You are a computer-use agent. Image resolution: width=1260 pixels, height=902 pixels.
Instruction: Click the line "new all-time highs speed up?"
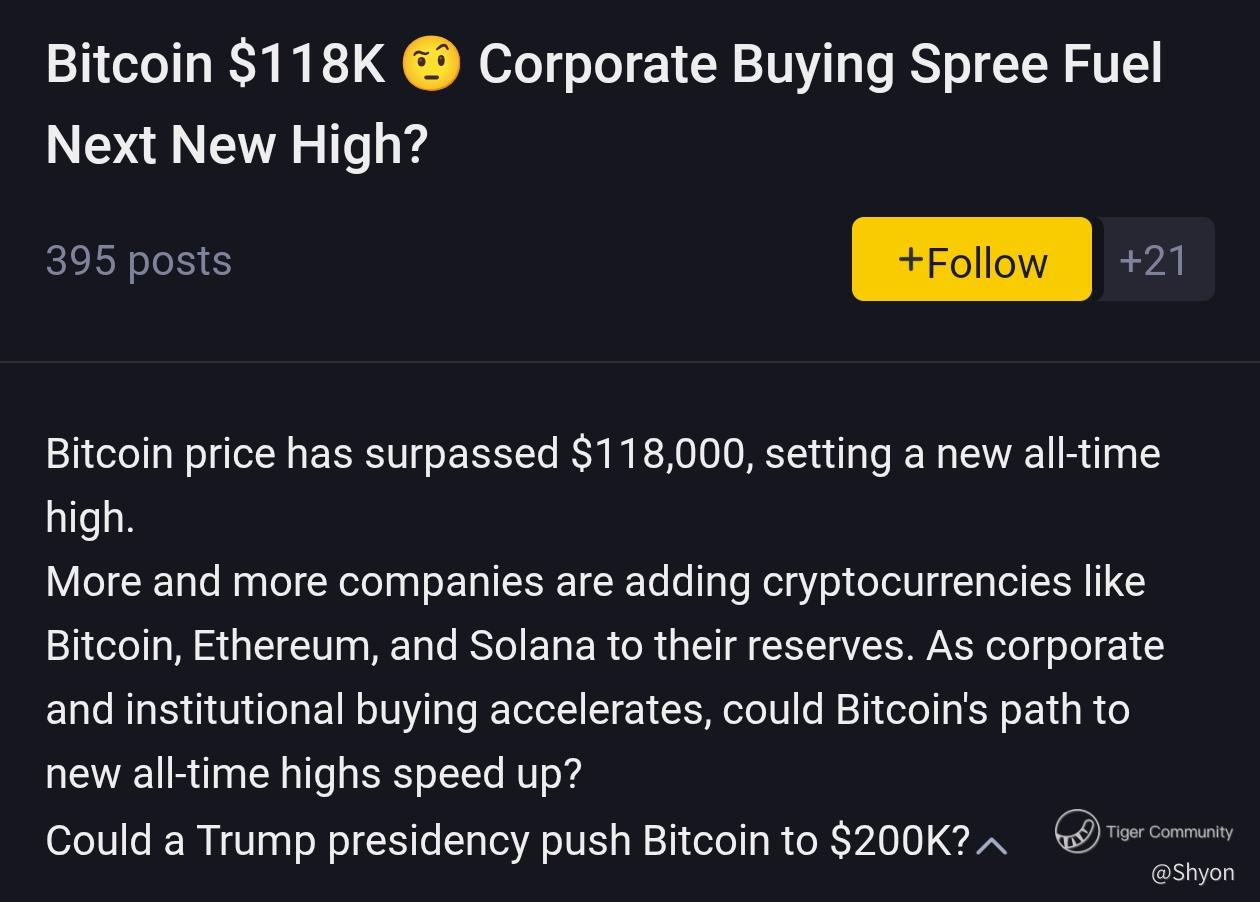pos(313,774)
